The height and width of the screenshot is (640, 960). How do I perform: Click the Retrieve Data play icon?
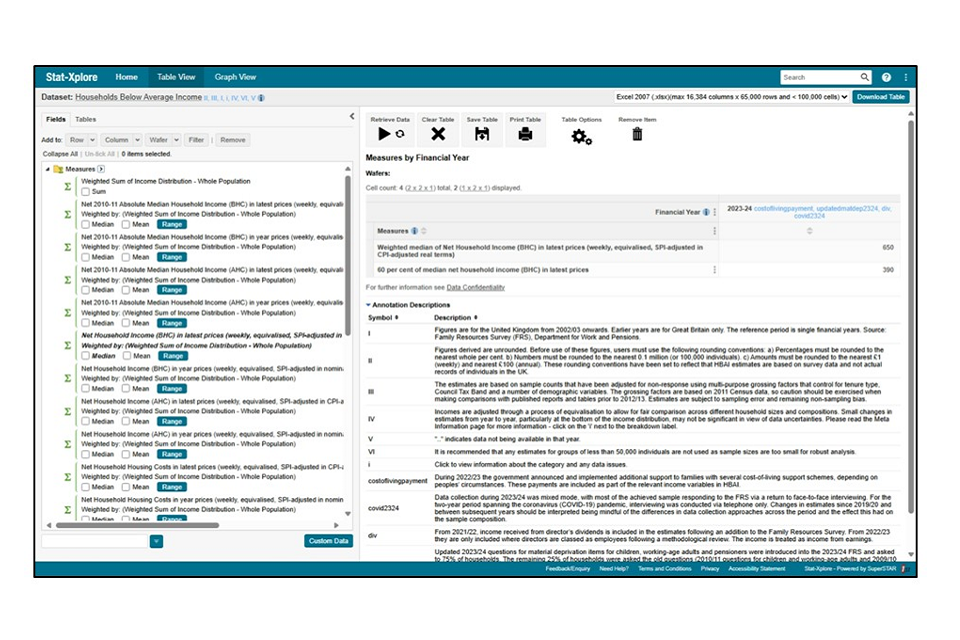point(384,134)
